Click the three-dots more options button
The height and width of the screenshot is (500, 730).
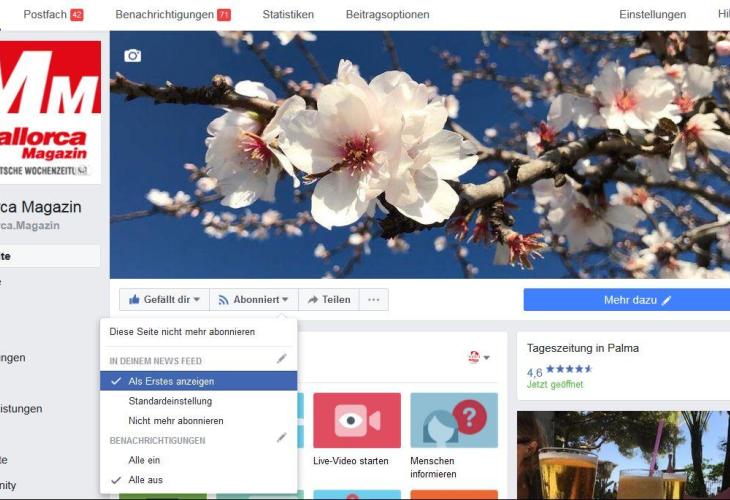373,300
